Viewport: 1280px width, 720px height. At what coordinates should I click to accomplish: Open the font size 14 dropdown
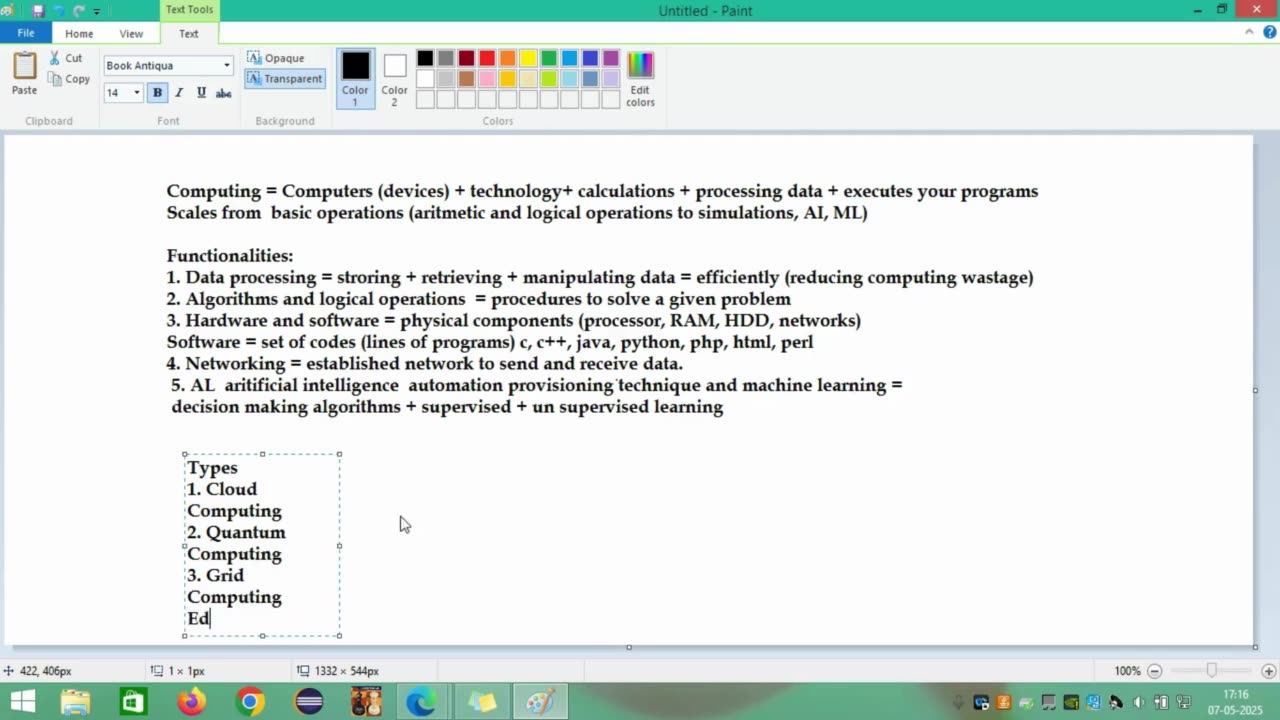pyautogui.click(x=137, y=93)
